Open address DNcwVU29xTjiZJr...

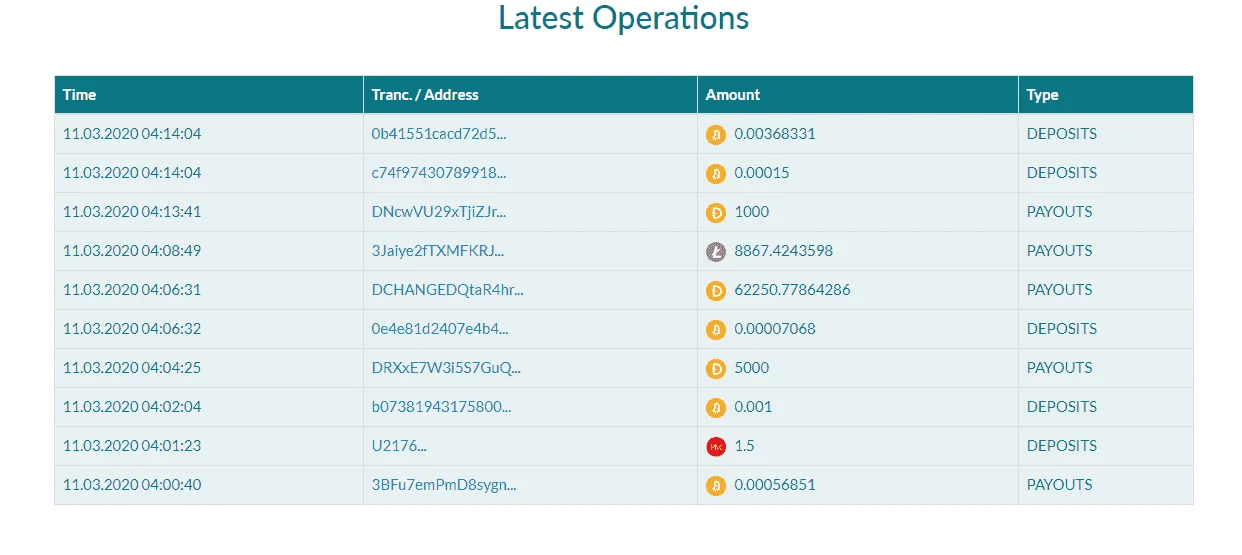pos(439,212)
